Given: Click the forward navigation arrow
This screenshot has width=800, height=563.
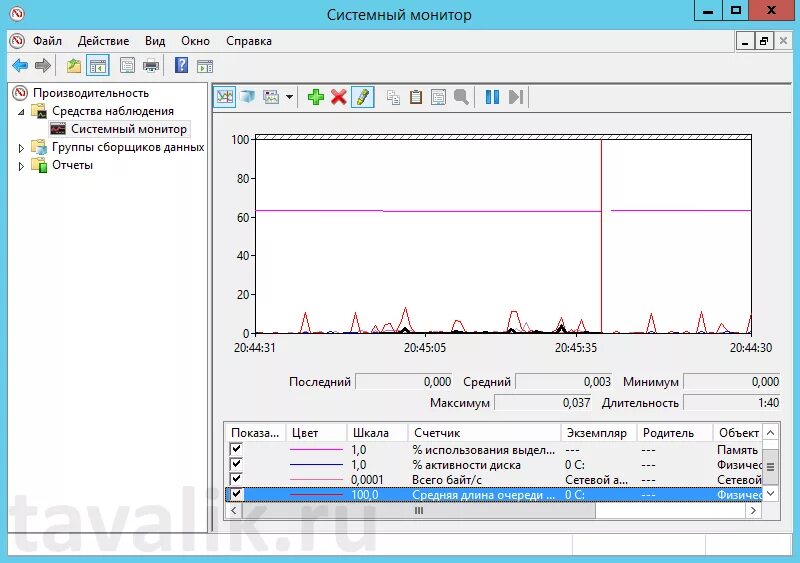Looking at the screenshot, I should pos(43,65).
